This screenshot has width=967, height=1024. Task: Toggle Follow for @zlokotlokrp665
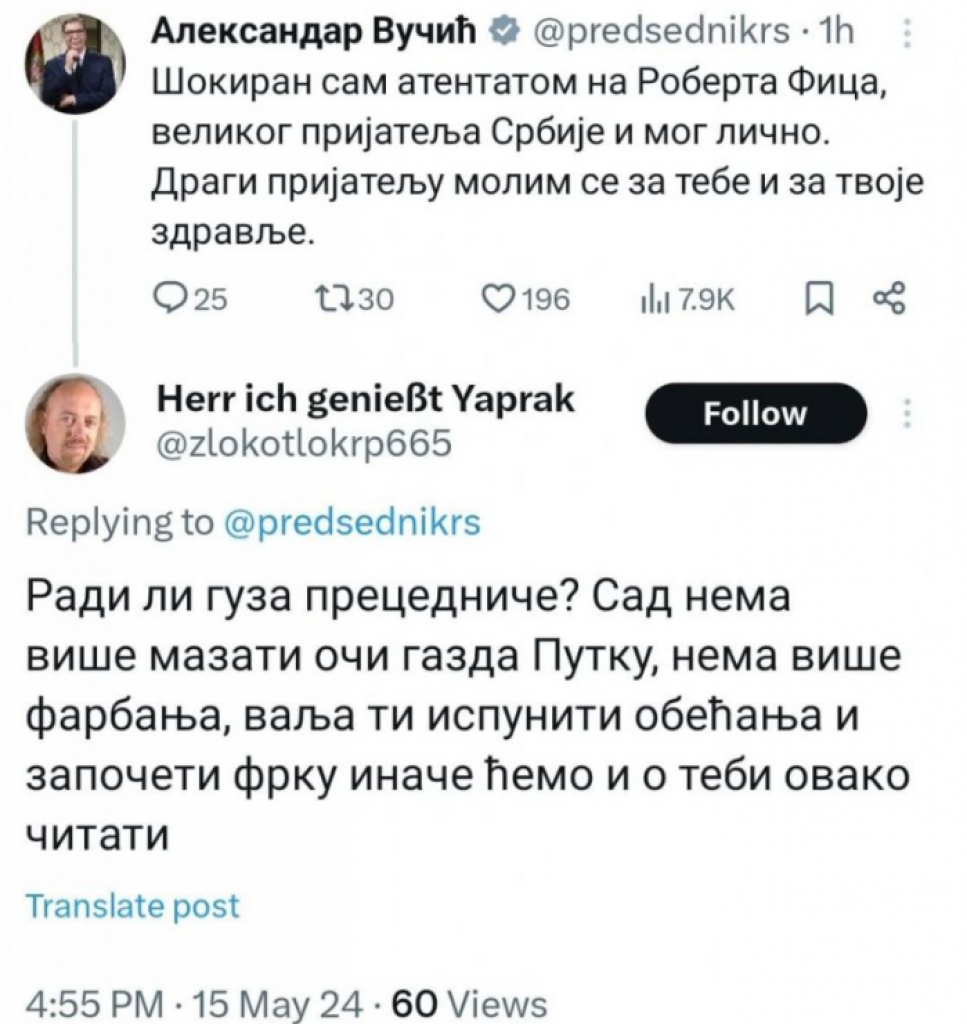click(x=757, y=412)
